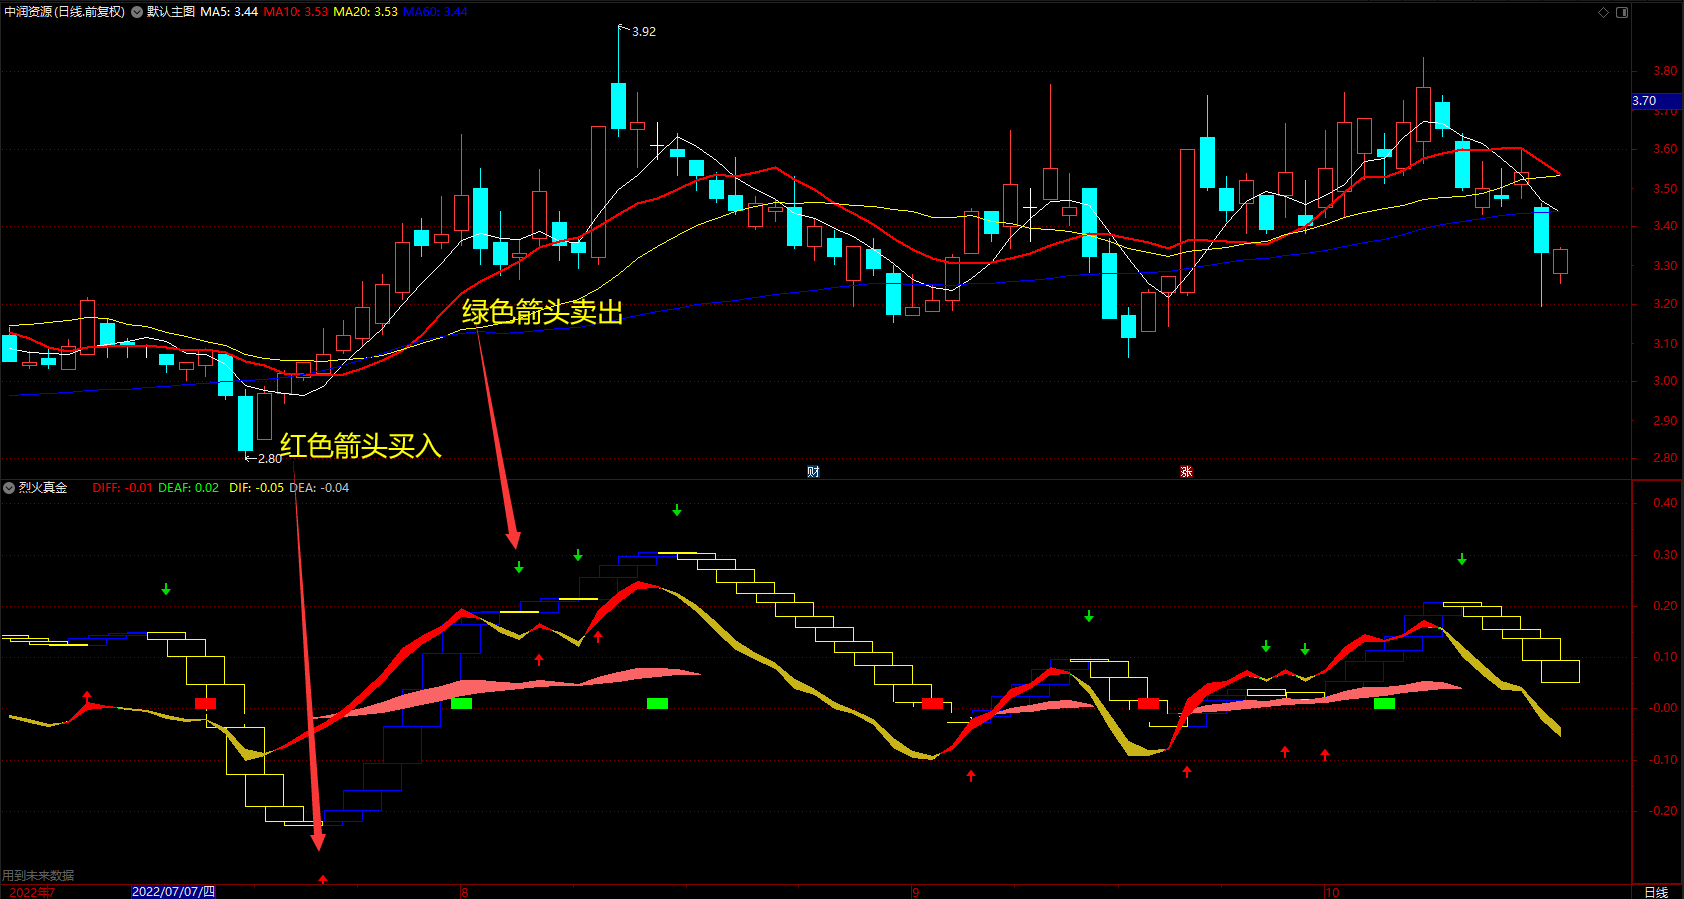Viewport: 1684px width, 899px height.
Task: Click the 0.40 indicator axis value
Action: point(1665,503)
